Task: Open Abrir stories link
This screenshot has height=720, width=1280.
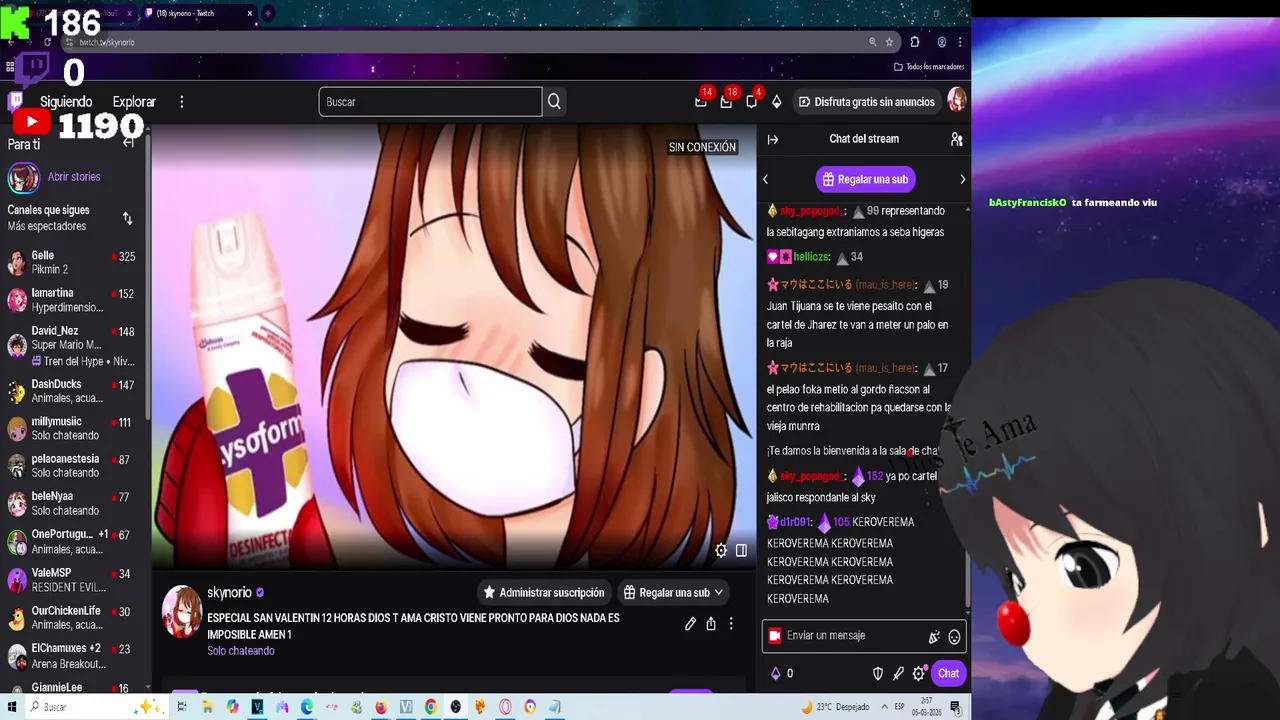Action: pyautogui.click(x=74, y=177)
